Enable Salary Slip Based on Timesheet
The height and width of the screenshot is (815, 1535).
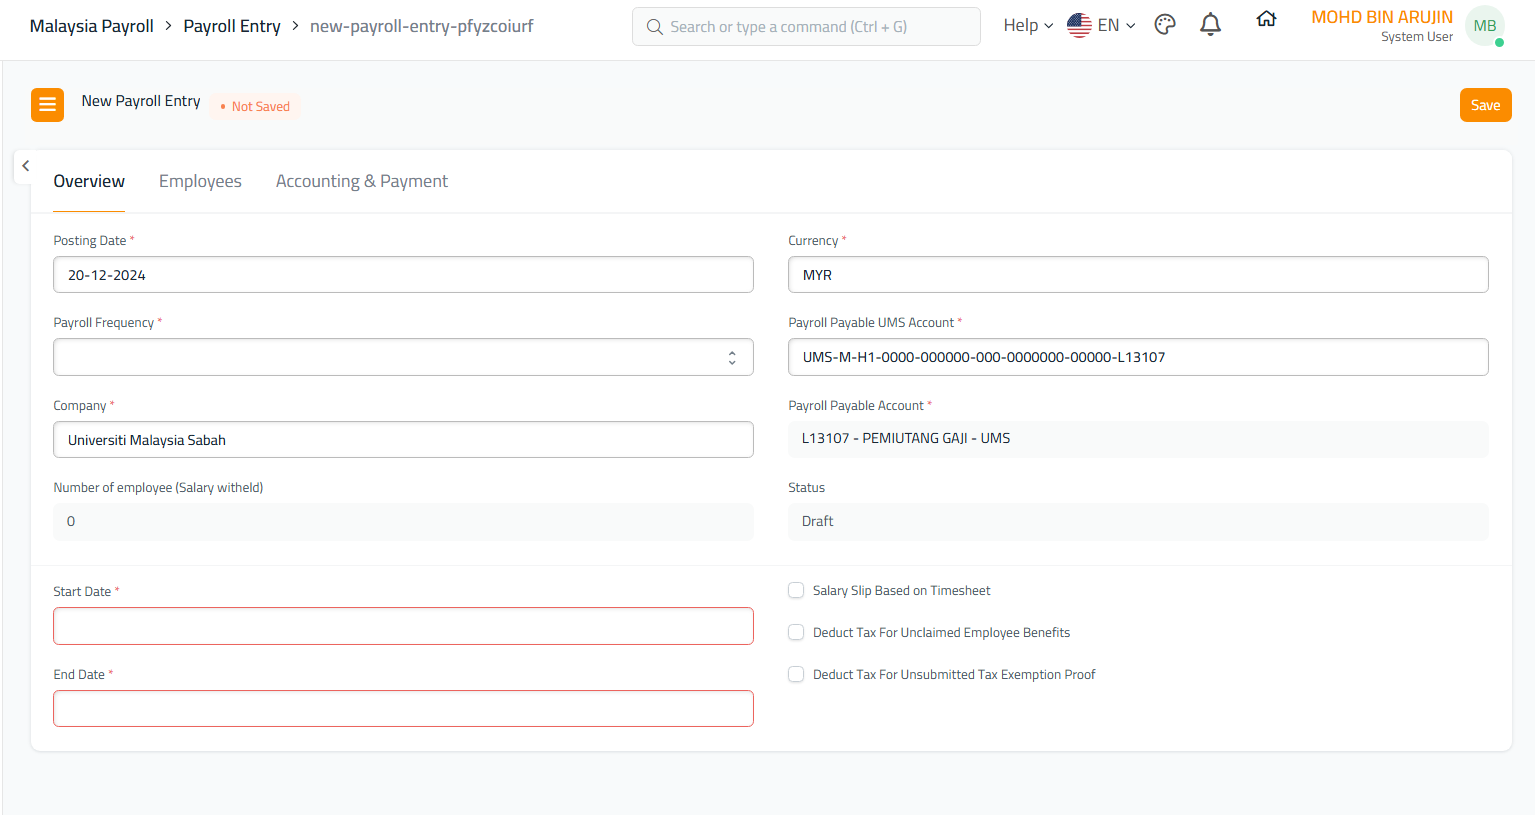tap(796, 591)
